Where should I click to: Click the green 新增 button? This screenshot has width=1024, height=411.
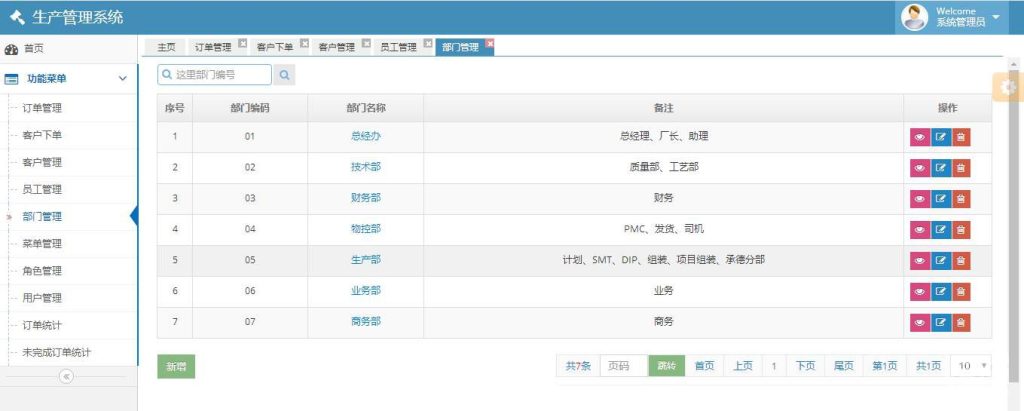pyautogui.click(x=176, y=367)
